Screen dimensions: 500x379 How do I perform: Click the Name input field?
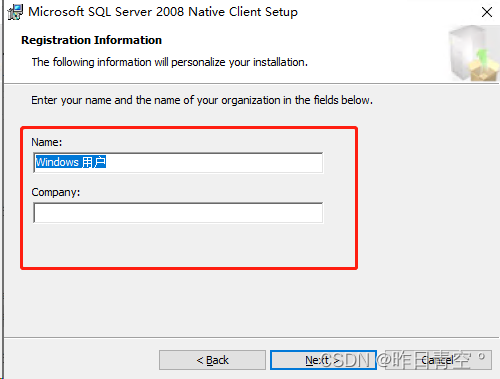click(x=178, y=163)
